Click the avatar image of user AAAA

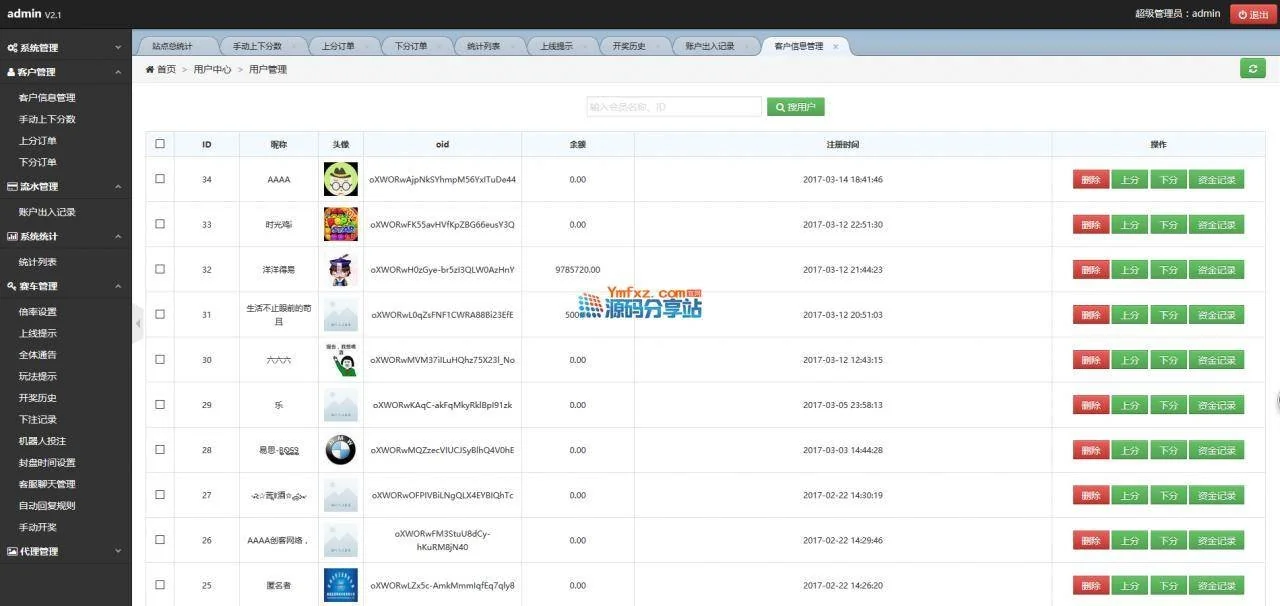pos(340,180)
